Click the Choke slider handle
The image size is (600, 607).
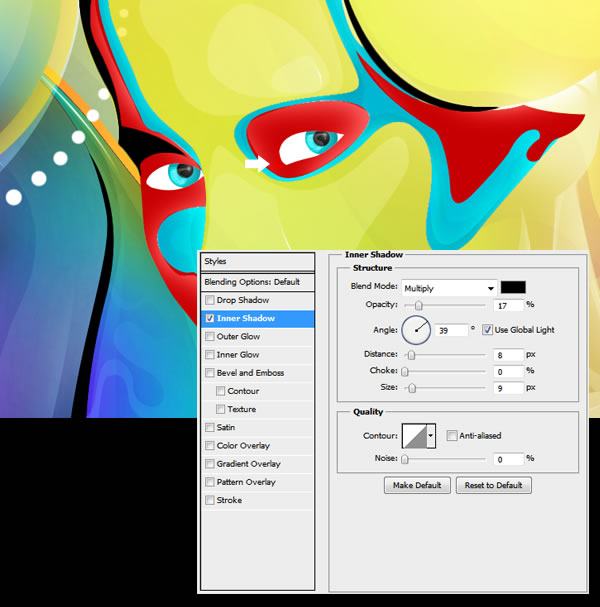click(405, 372)
